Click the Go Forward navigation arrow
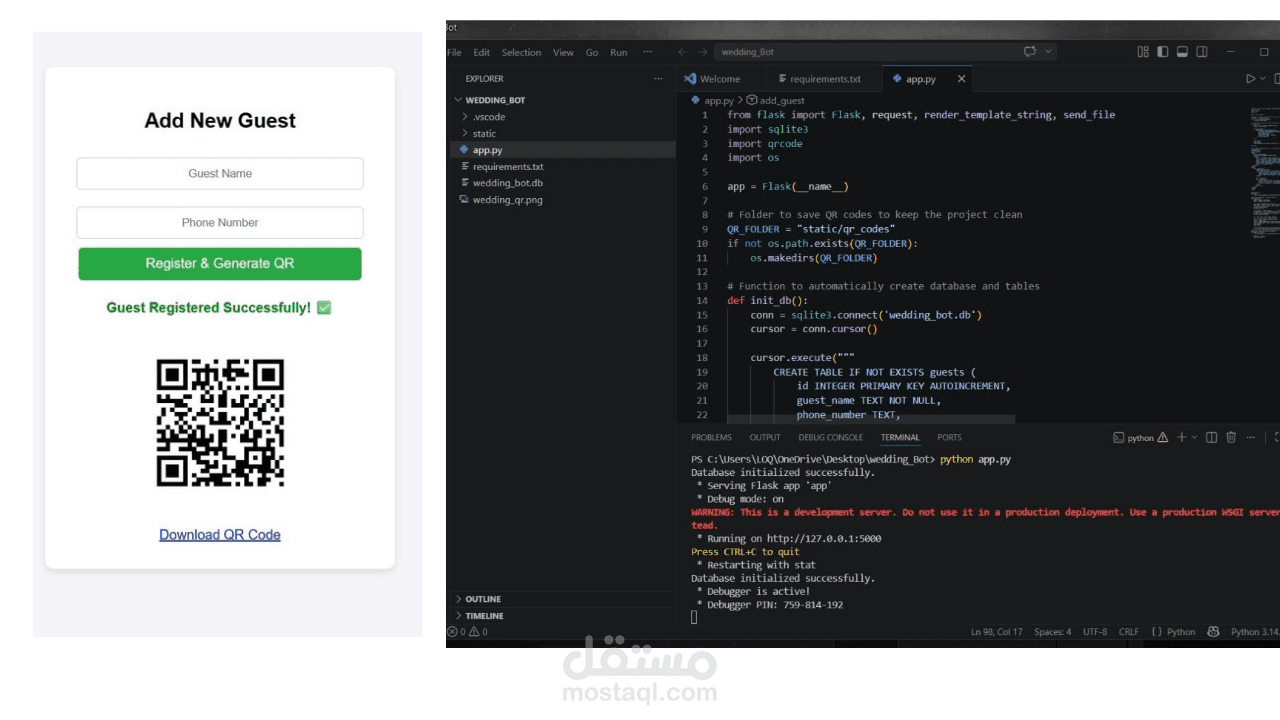Screen dimensions: 1280x720 tap(704, 52)
